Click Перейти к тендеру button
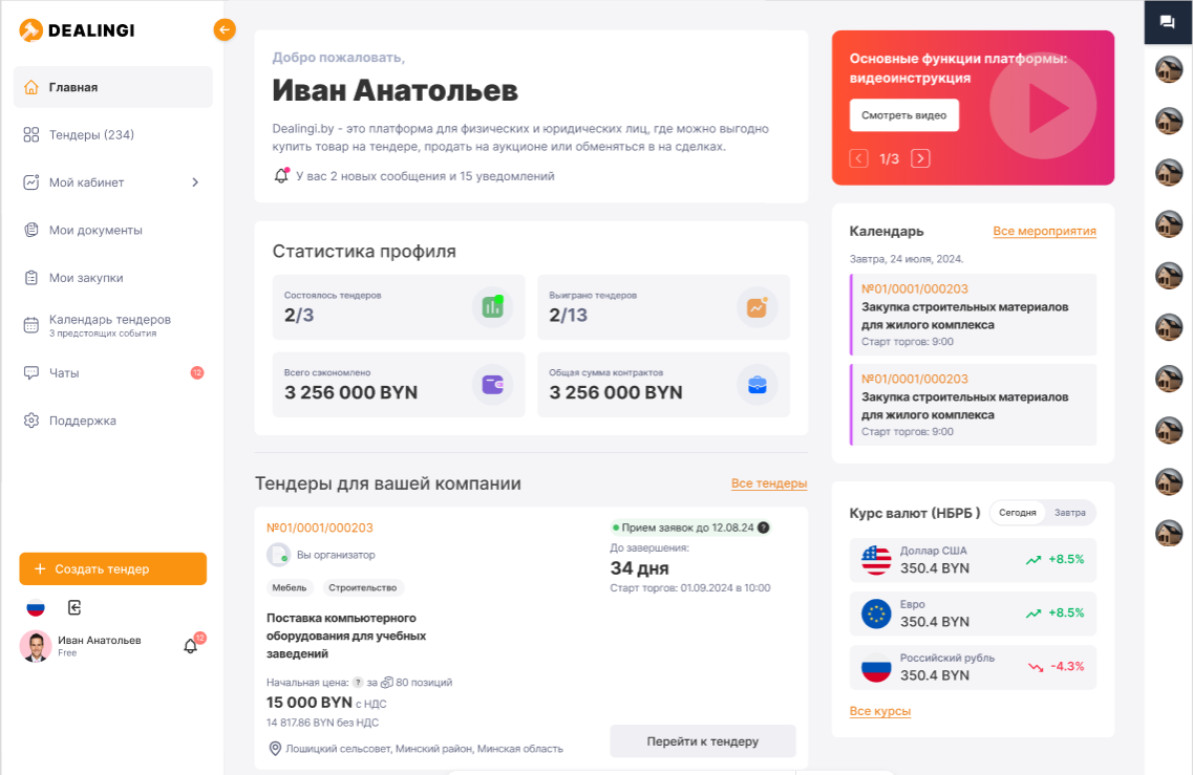Viewport: 1193px width, 775px height. [702, 742]
